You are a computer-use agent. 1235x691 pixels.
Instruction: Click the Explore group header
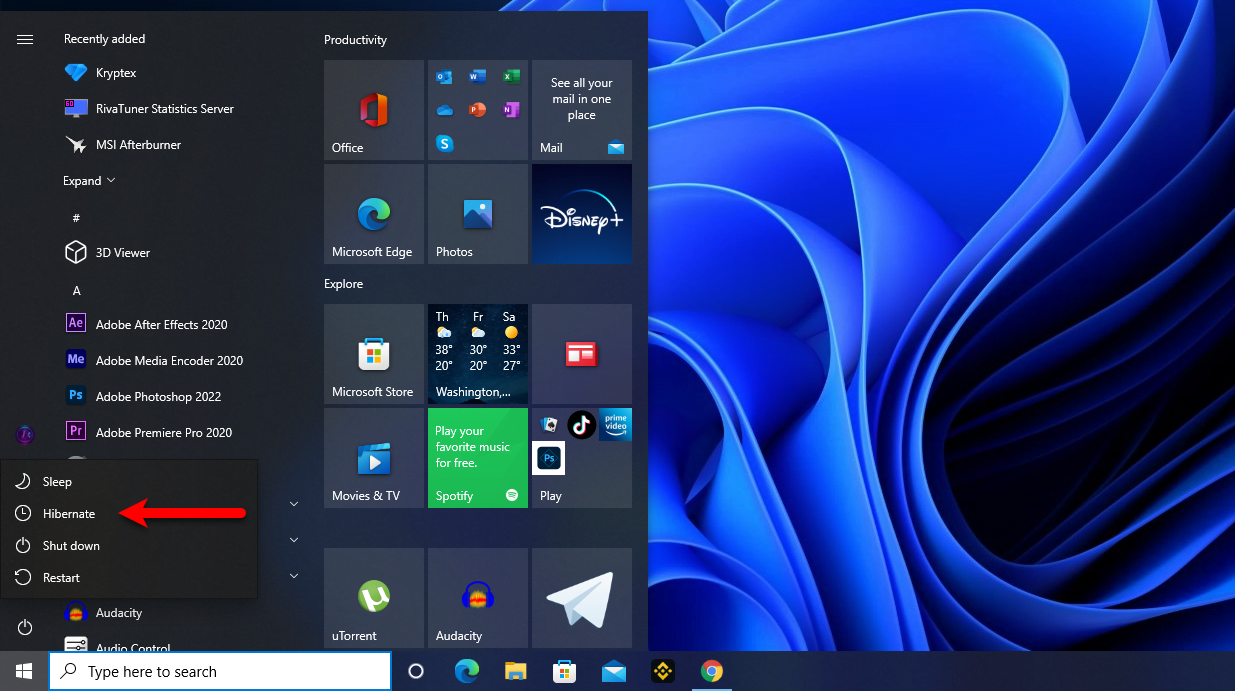click(343, 284)
